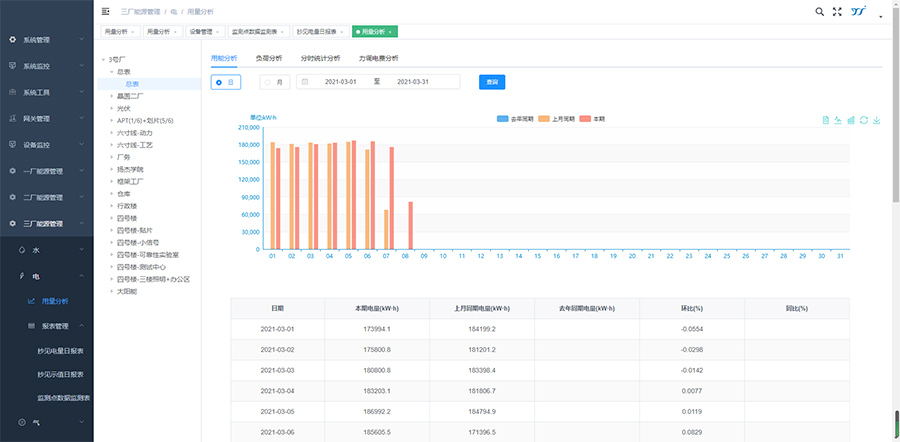Viewport: 900px width, 442px height.
Task: Open 力调电费分析 tab
Action: (x=378, y=58)
